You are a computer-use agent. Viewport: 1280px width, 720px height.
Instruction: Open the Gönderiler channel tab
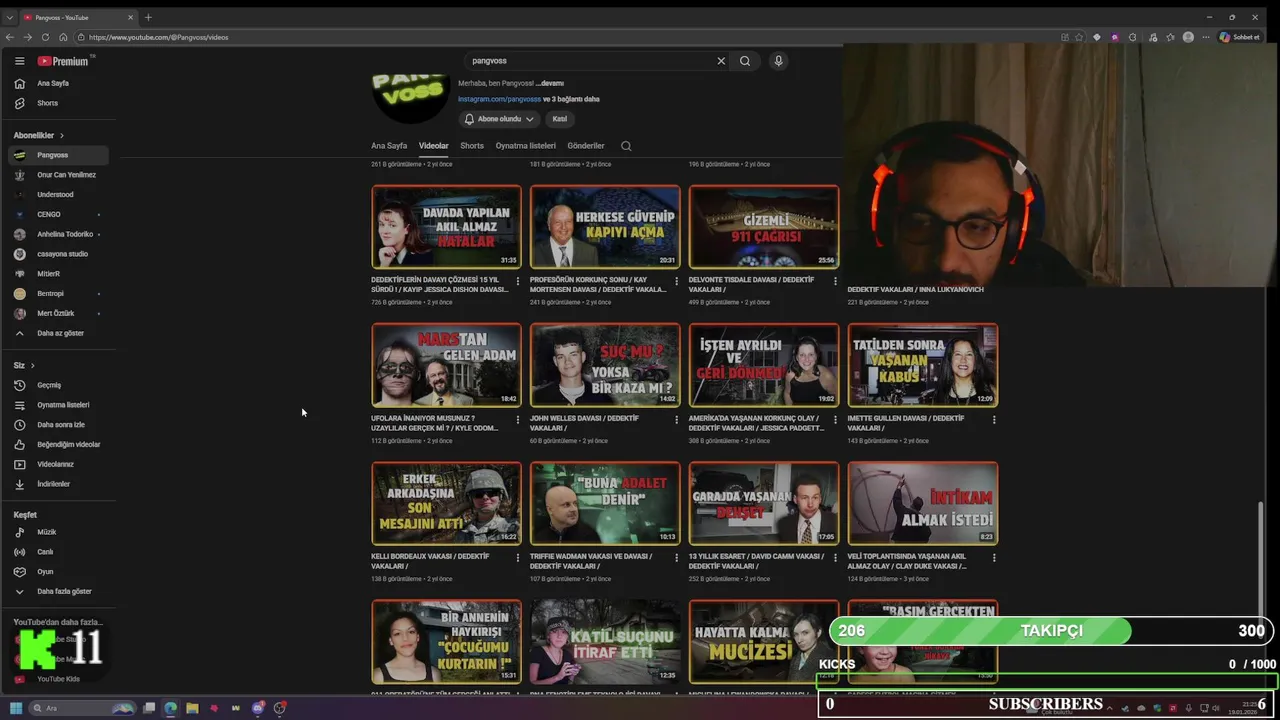[x=586, y=146]
